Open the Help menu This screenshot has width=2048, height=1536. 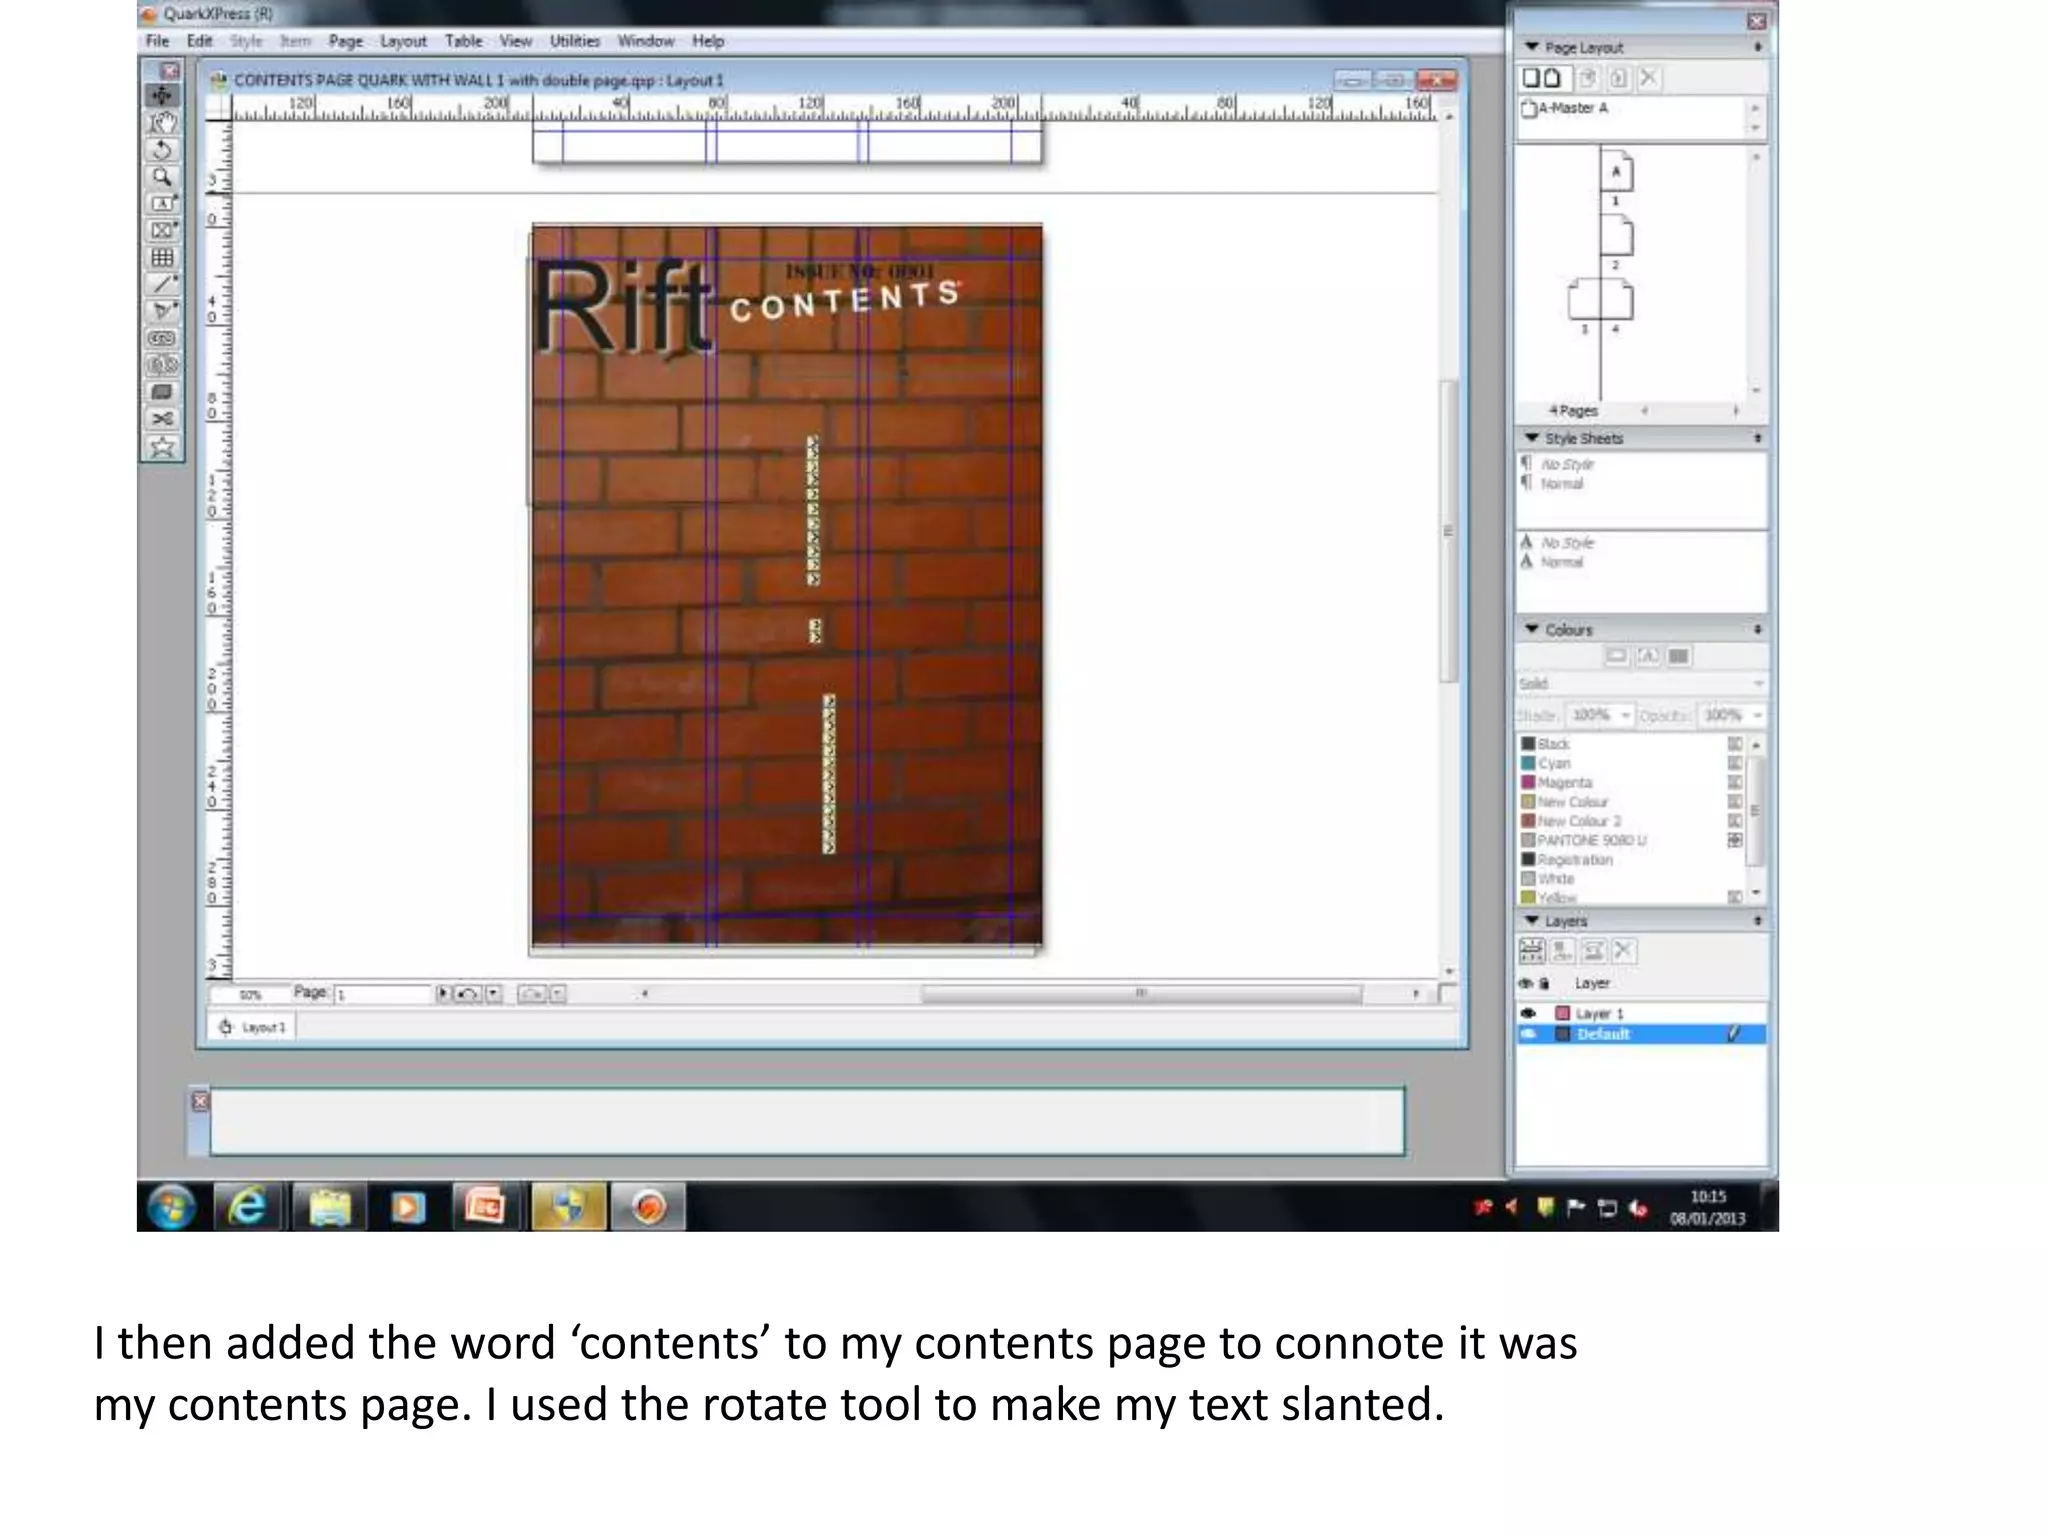coord(708,41)
